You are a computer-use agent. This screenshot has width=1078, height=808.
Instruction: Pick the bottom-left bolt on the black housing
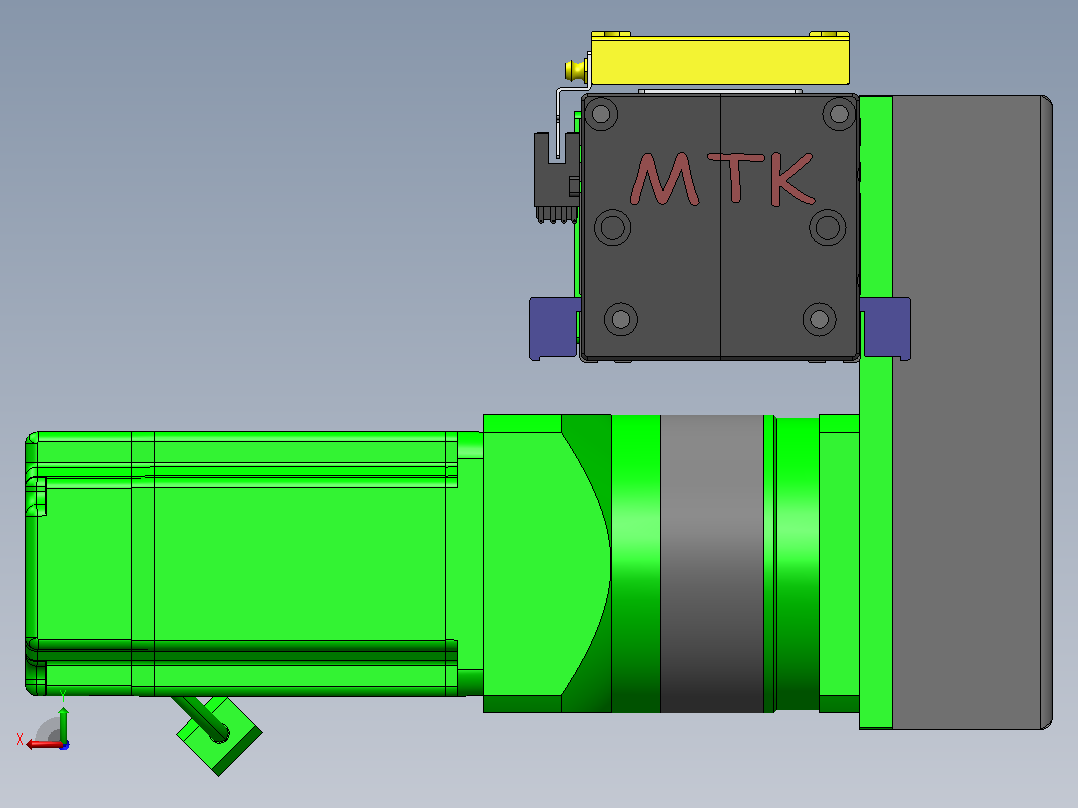click(621, 319)
